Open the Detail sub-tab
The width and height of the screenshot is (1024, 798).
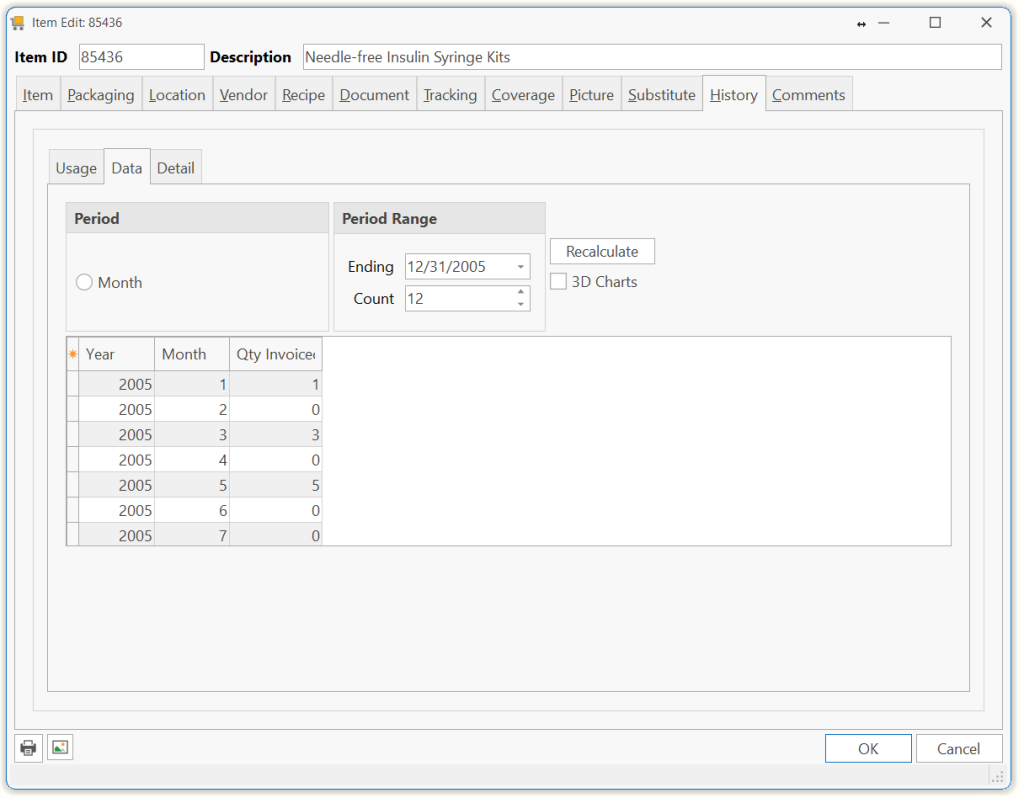176,168
